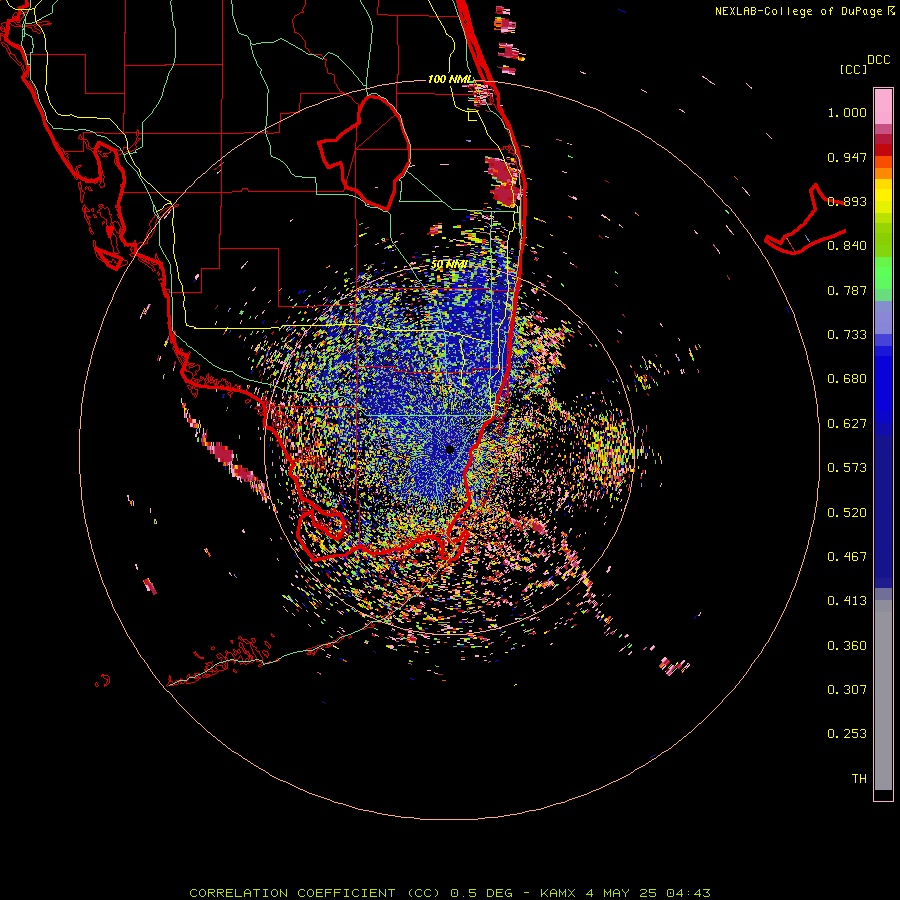Click the 0.307 scale value
The width and height of the screenshot is (900, 900).
coord(847,690)
